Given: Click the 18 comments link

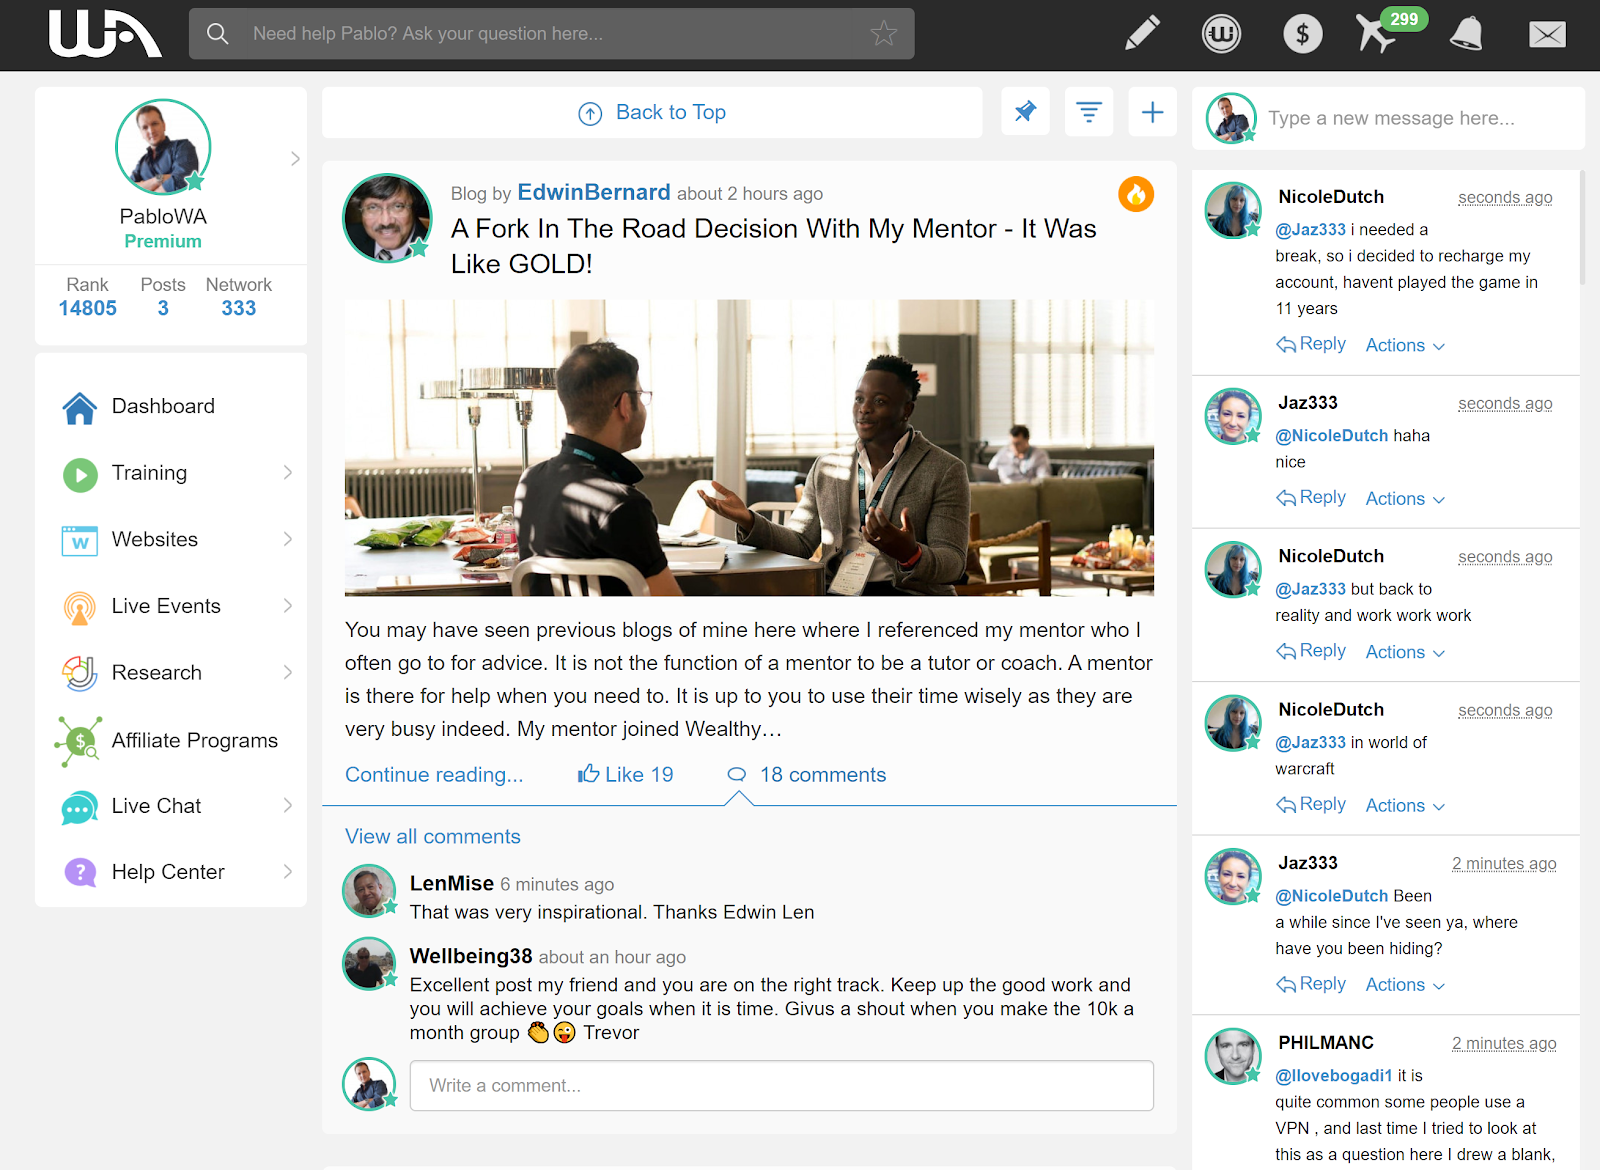Looking at the screenshot, I should pos(823,775).
